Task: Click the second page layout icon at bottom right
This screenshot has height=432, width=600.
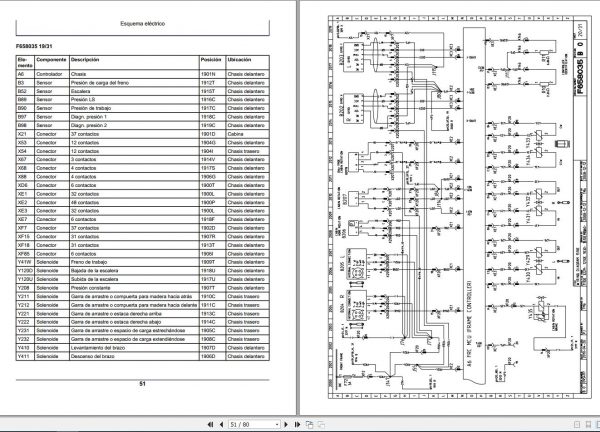Action: click(588, 424)
